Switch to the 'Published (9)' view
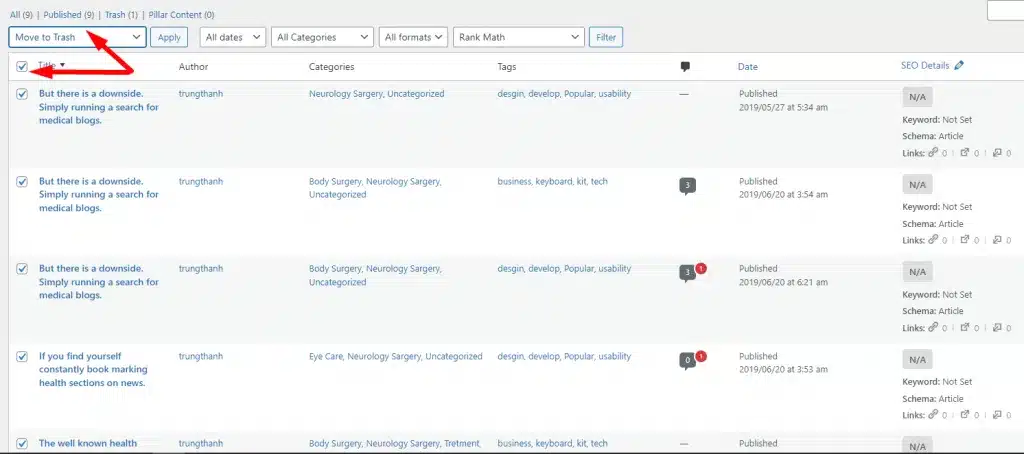This screenshot has height=454, width=1024. click(69, 14)
